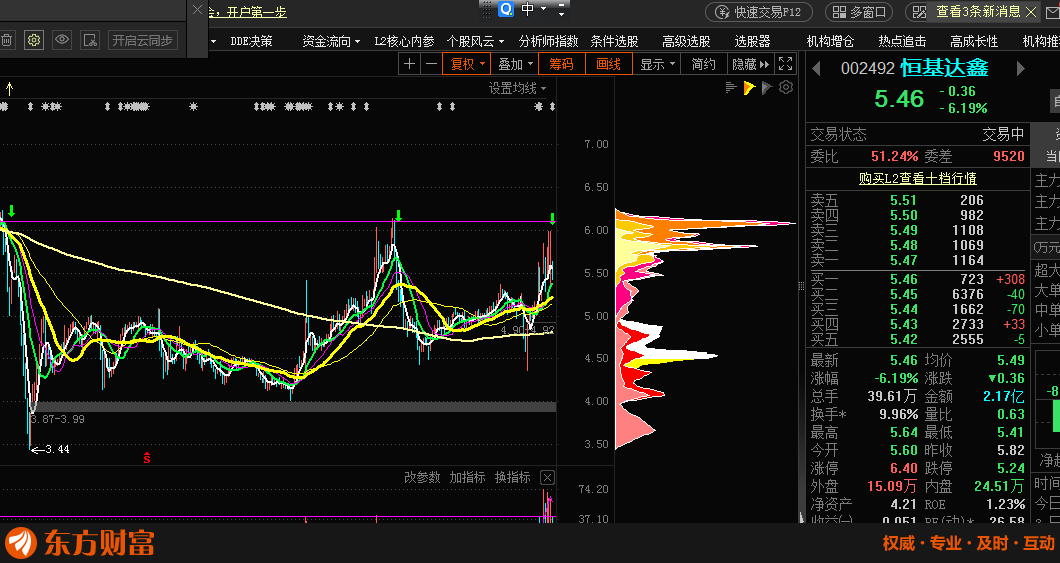Click the 加指标 add indicator button
1060x563 pixels.
pos(468,477)
